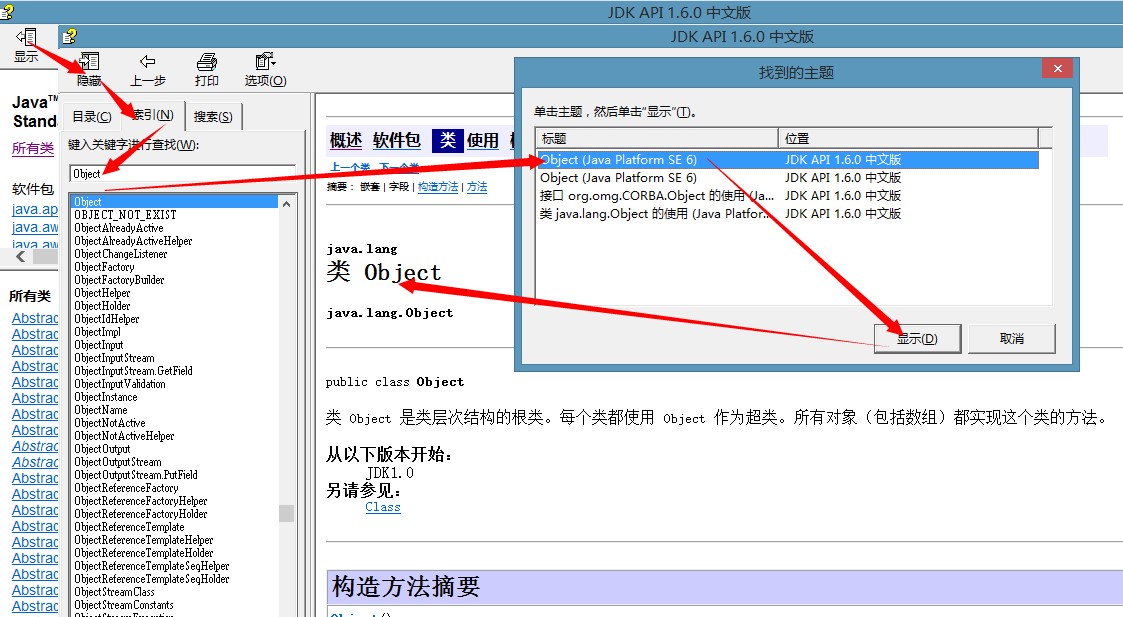1123x617 pixels.
Task: Select ObjectAlreadyActiveHelper in index list
Action: 133,241
